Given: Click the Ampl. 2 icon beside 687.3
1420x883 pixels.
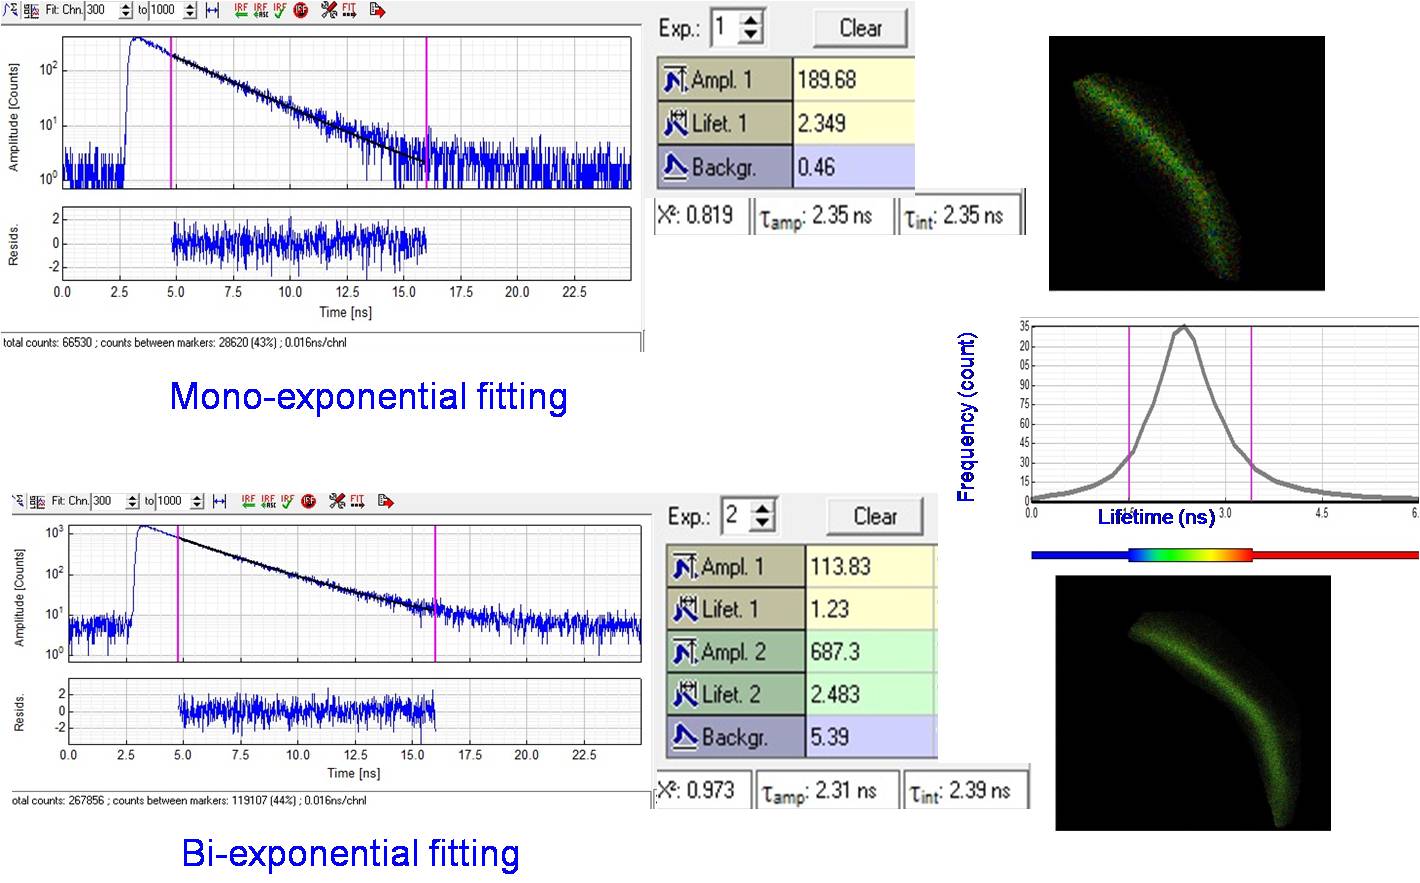Looking at the screenshot, I should coord(685,652).
